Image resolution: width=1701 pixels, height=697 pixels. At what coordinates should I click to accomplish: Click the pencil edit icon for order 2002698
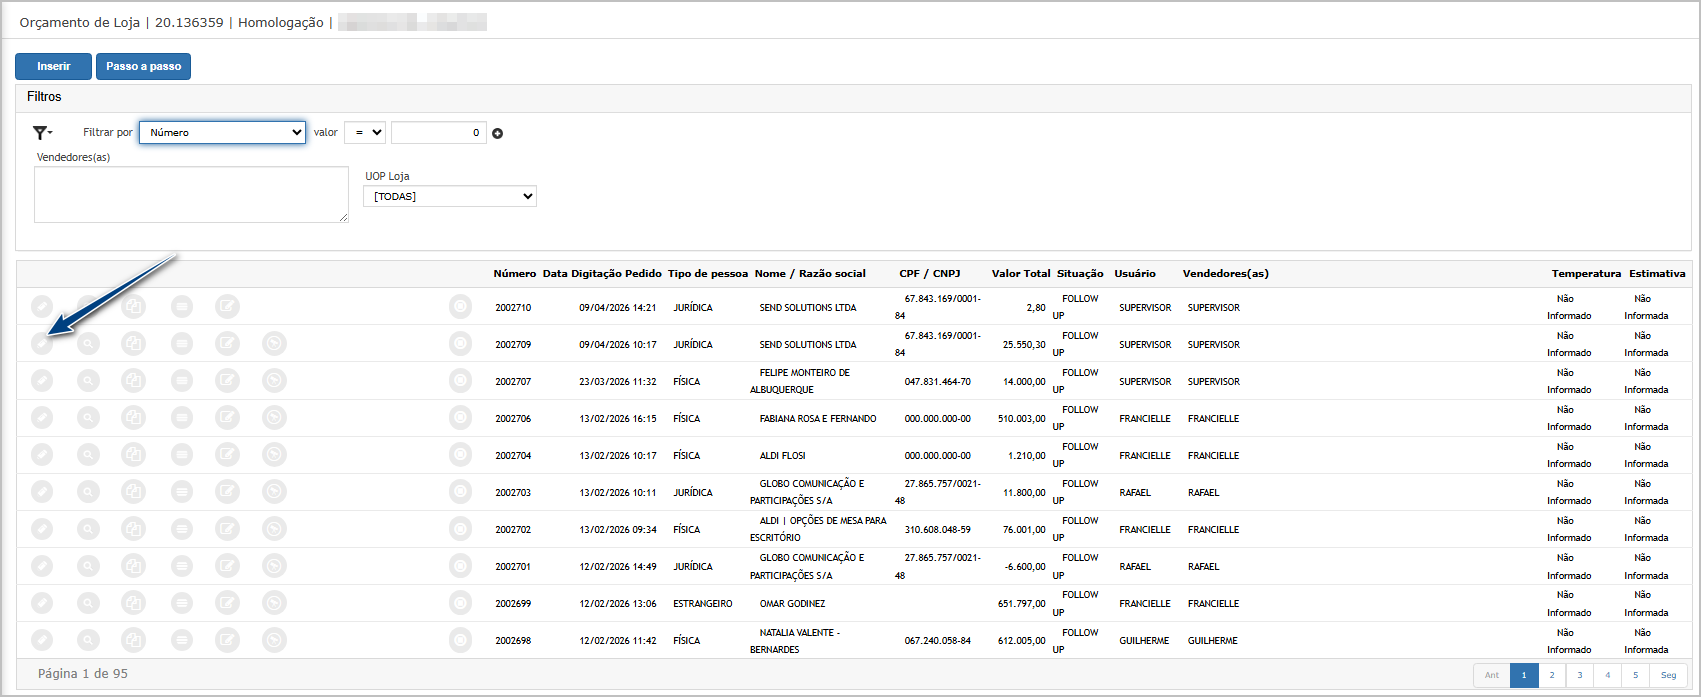(x=41, y=640)
